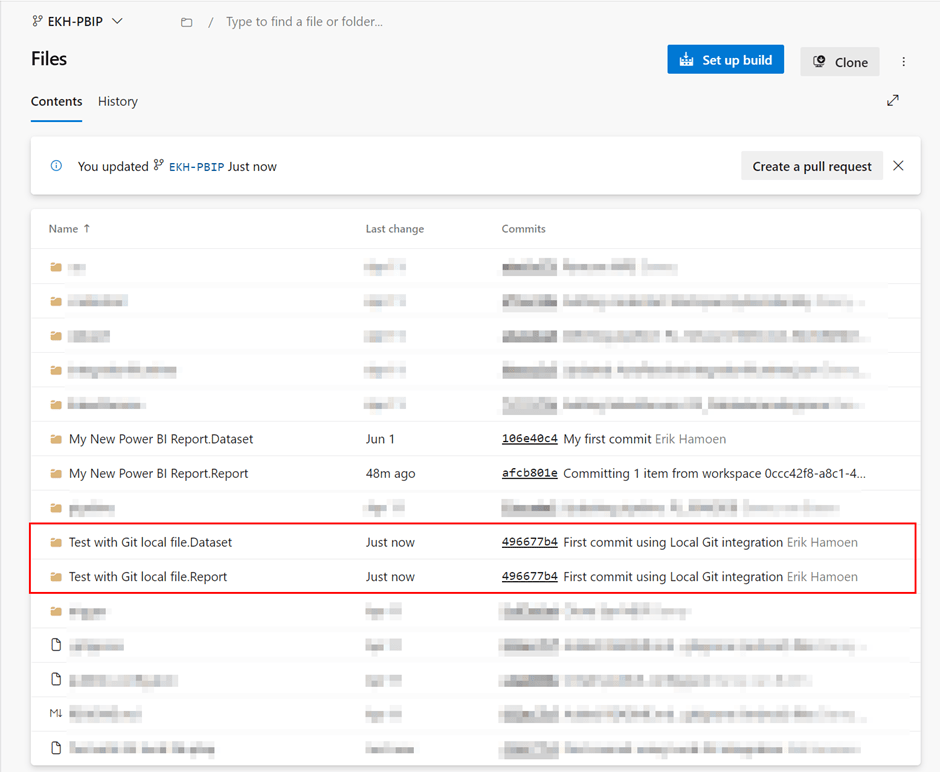The image size is (940, 772).
Task: Click the Set up build button
Action: 725,60
